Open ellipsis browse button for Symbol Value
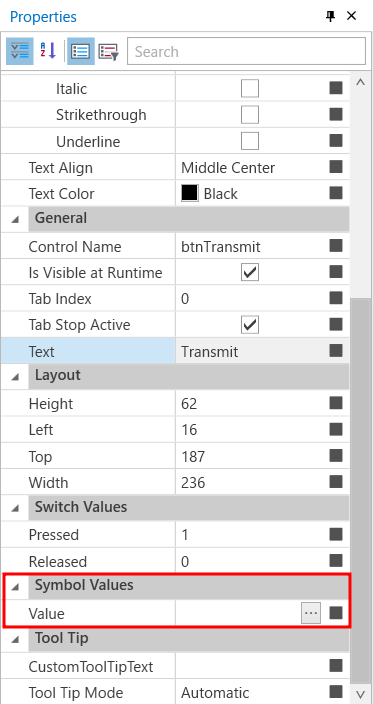This screenshot has width=374, height=704. pyautogui.click(x=311, y=613)
